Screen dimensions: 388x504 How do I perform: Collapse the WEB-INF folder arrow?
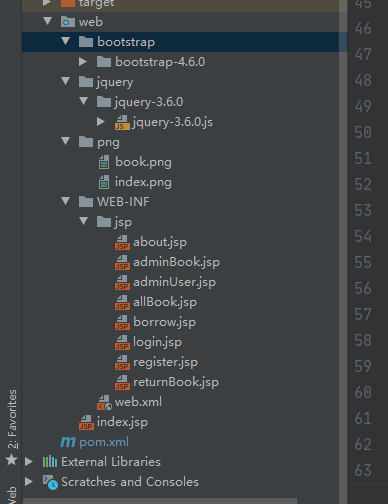pos(66,201)
